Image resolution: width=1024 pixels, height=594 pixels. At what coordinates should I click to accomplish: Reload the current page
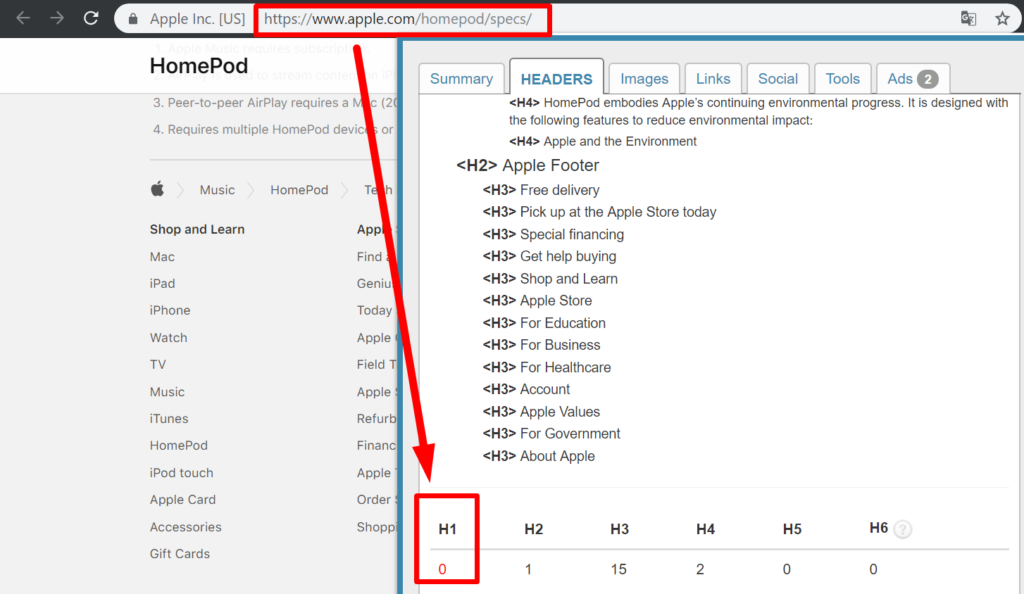(90, 17)
